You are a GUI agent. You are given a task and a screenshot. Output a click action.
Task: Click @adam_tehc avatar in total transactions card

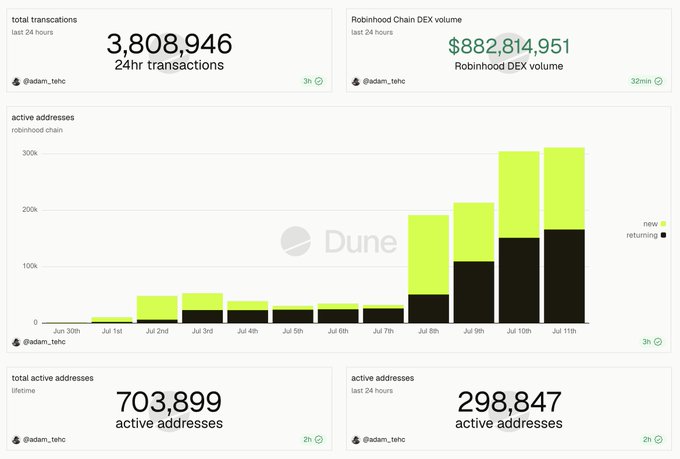pos(16,82)
